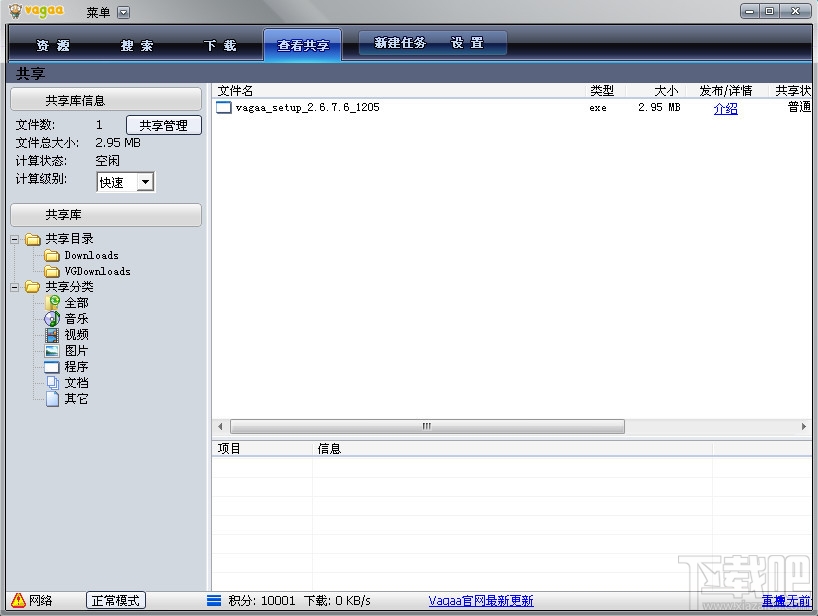Select the 共享分类 folder icon

[33, 286]
